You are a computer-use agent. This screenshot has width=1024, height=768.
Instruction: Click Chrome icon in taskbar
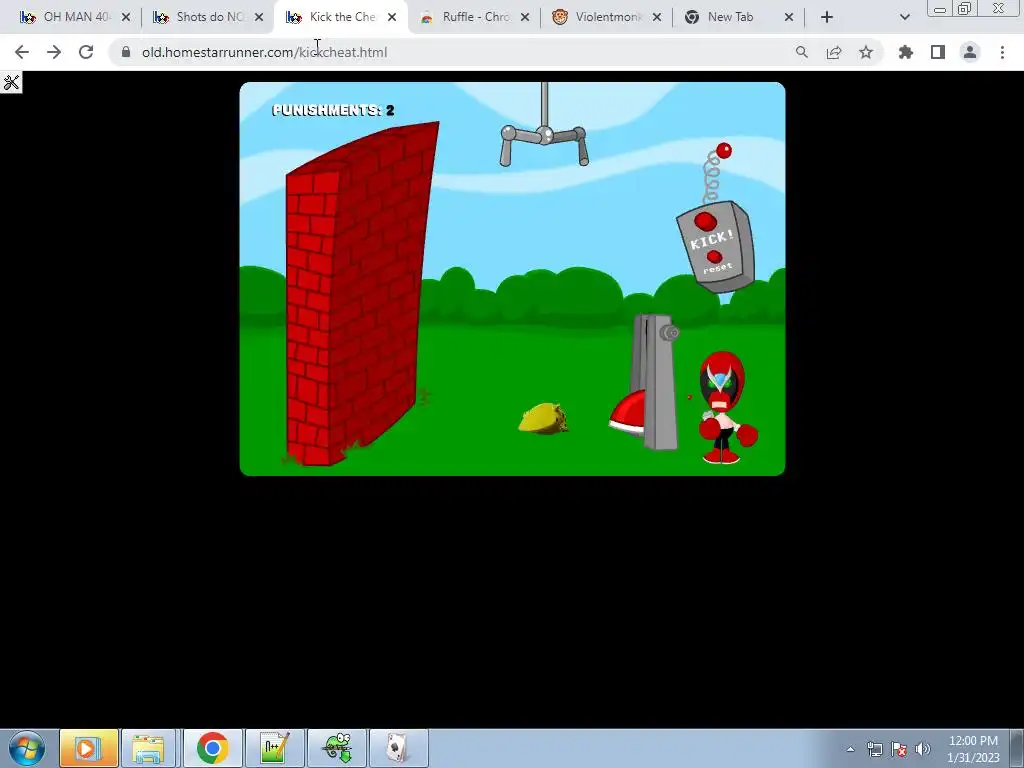pos(212,748)
